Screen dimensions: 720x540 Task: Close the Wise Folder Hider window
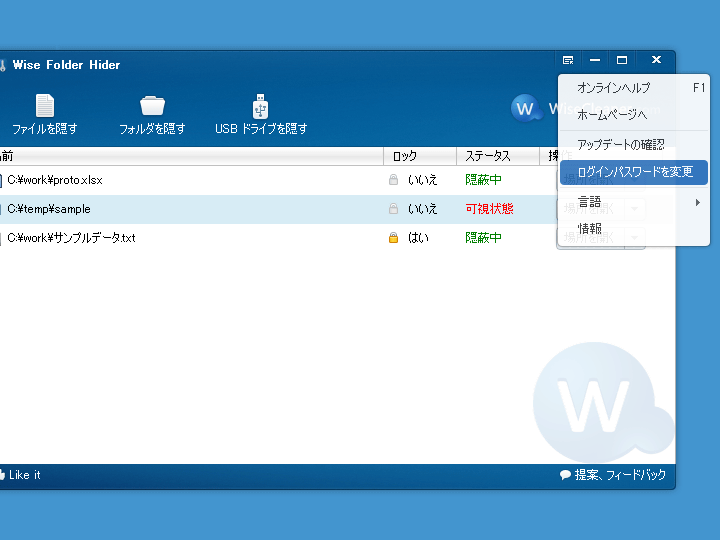click(657, 60)
